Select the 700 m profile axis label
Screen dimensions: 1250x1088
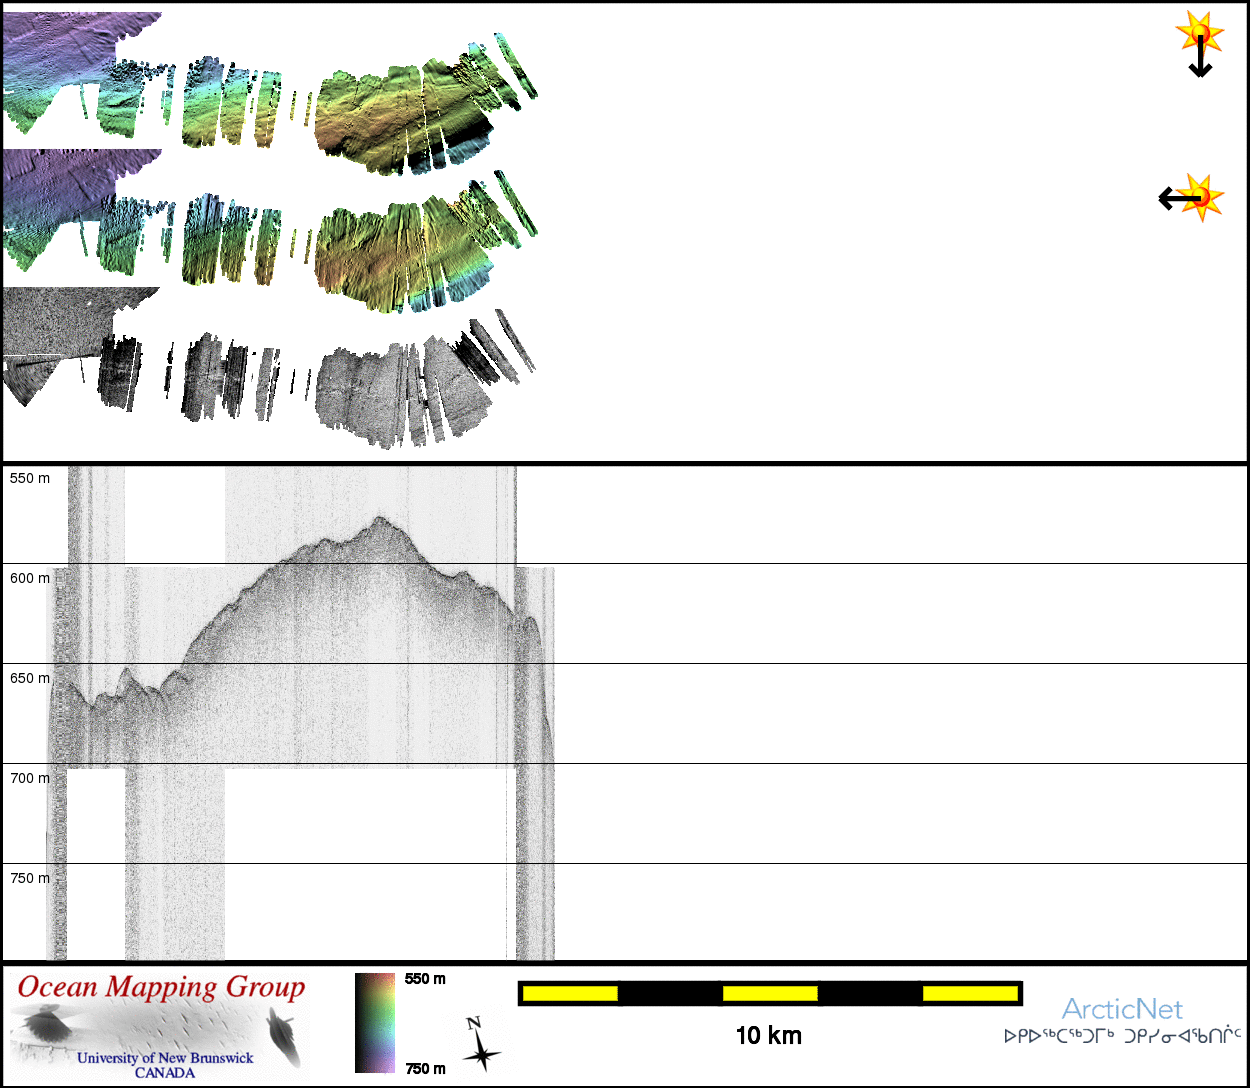30,778
